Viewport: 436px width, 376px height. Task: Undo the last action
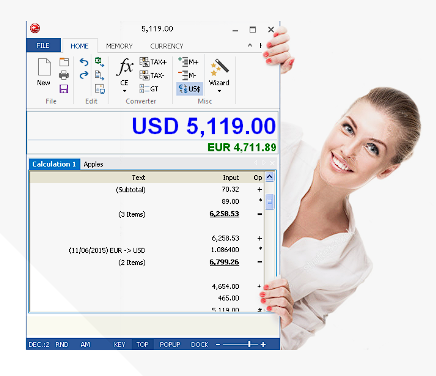(84, 62)
